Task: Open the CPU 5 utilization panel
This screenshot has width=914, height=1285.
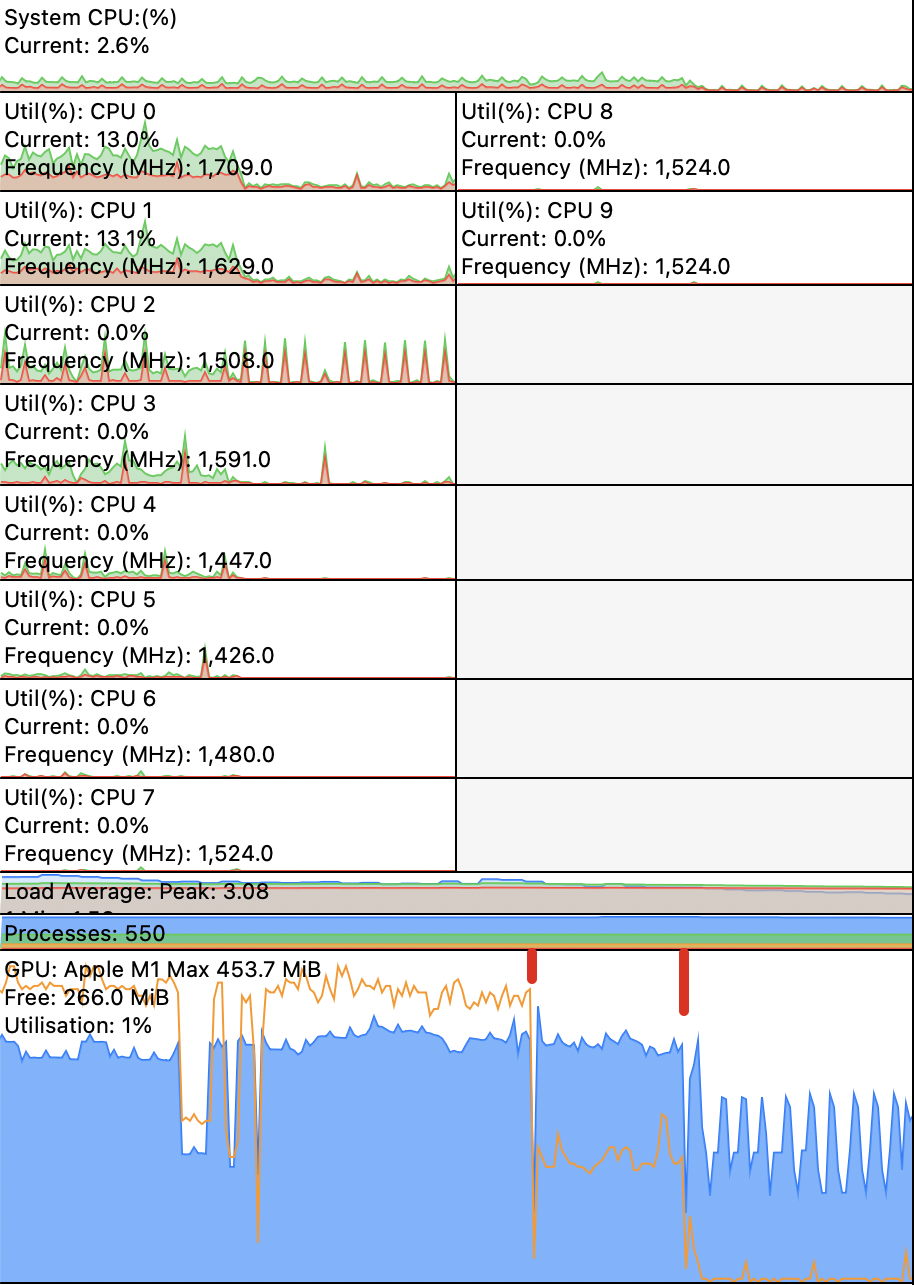Action: pyautogui.click(x=228, y=629)
